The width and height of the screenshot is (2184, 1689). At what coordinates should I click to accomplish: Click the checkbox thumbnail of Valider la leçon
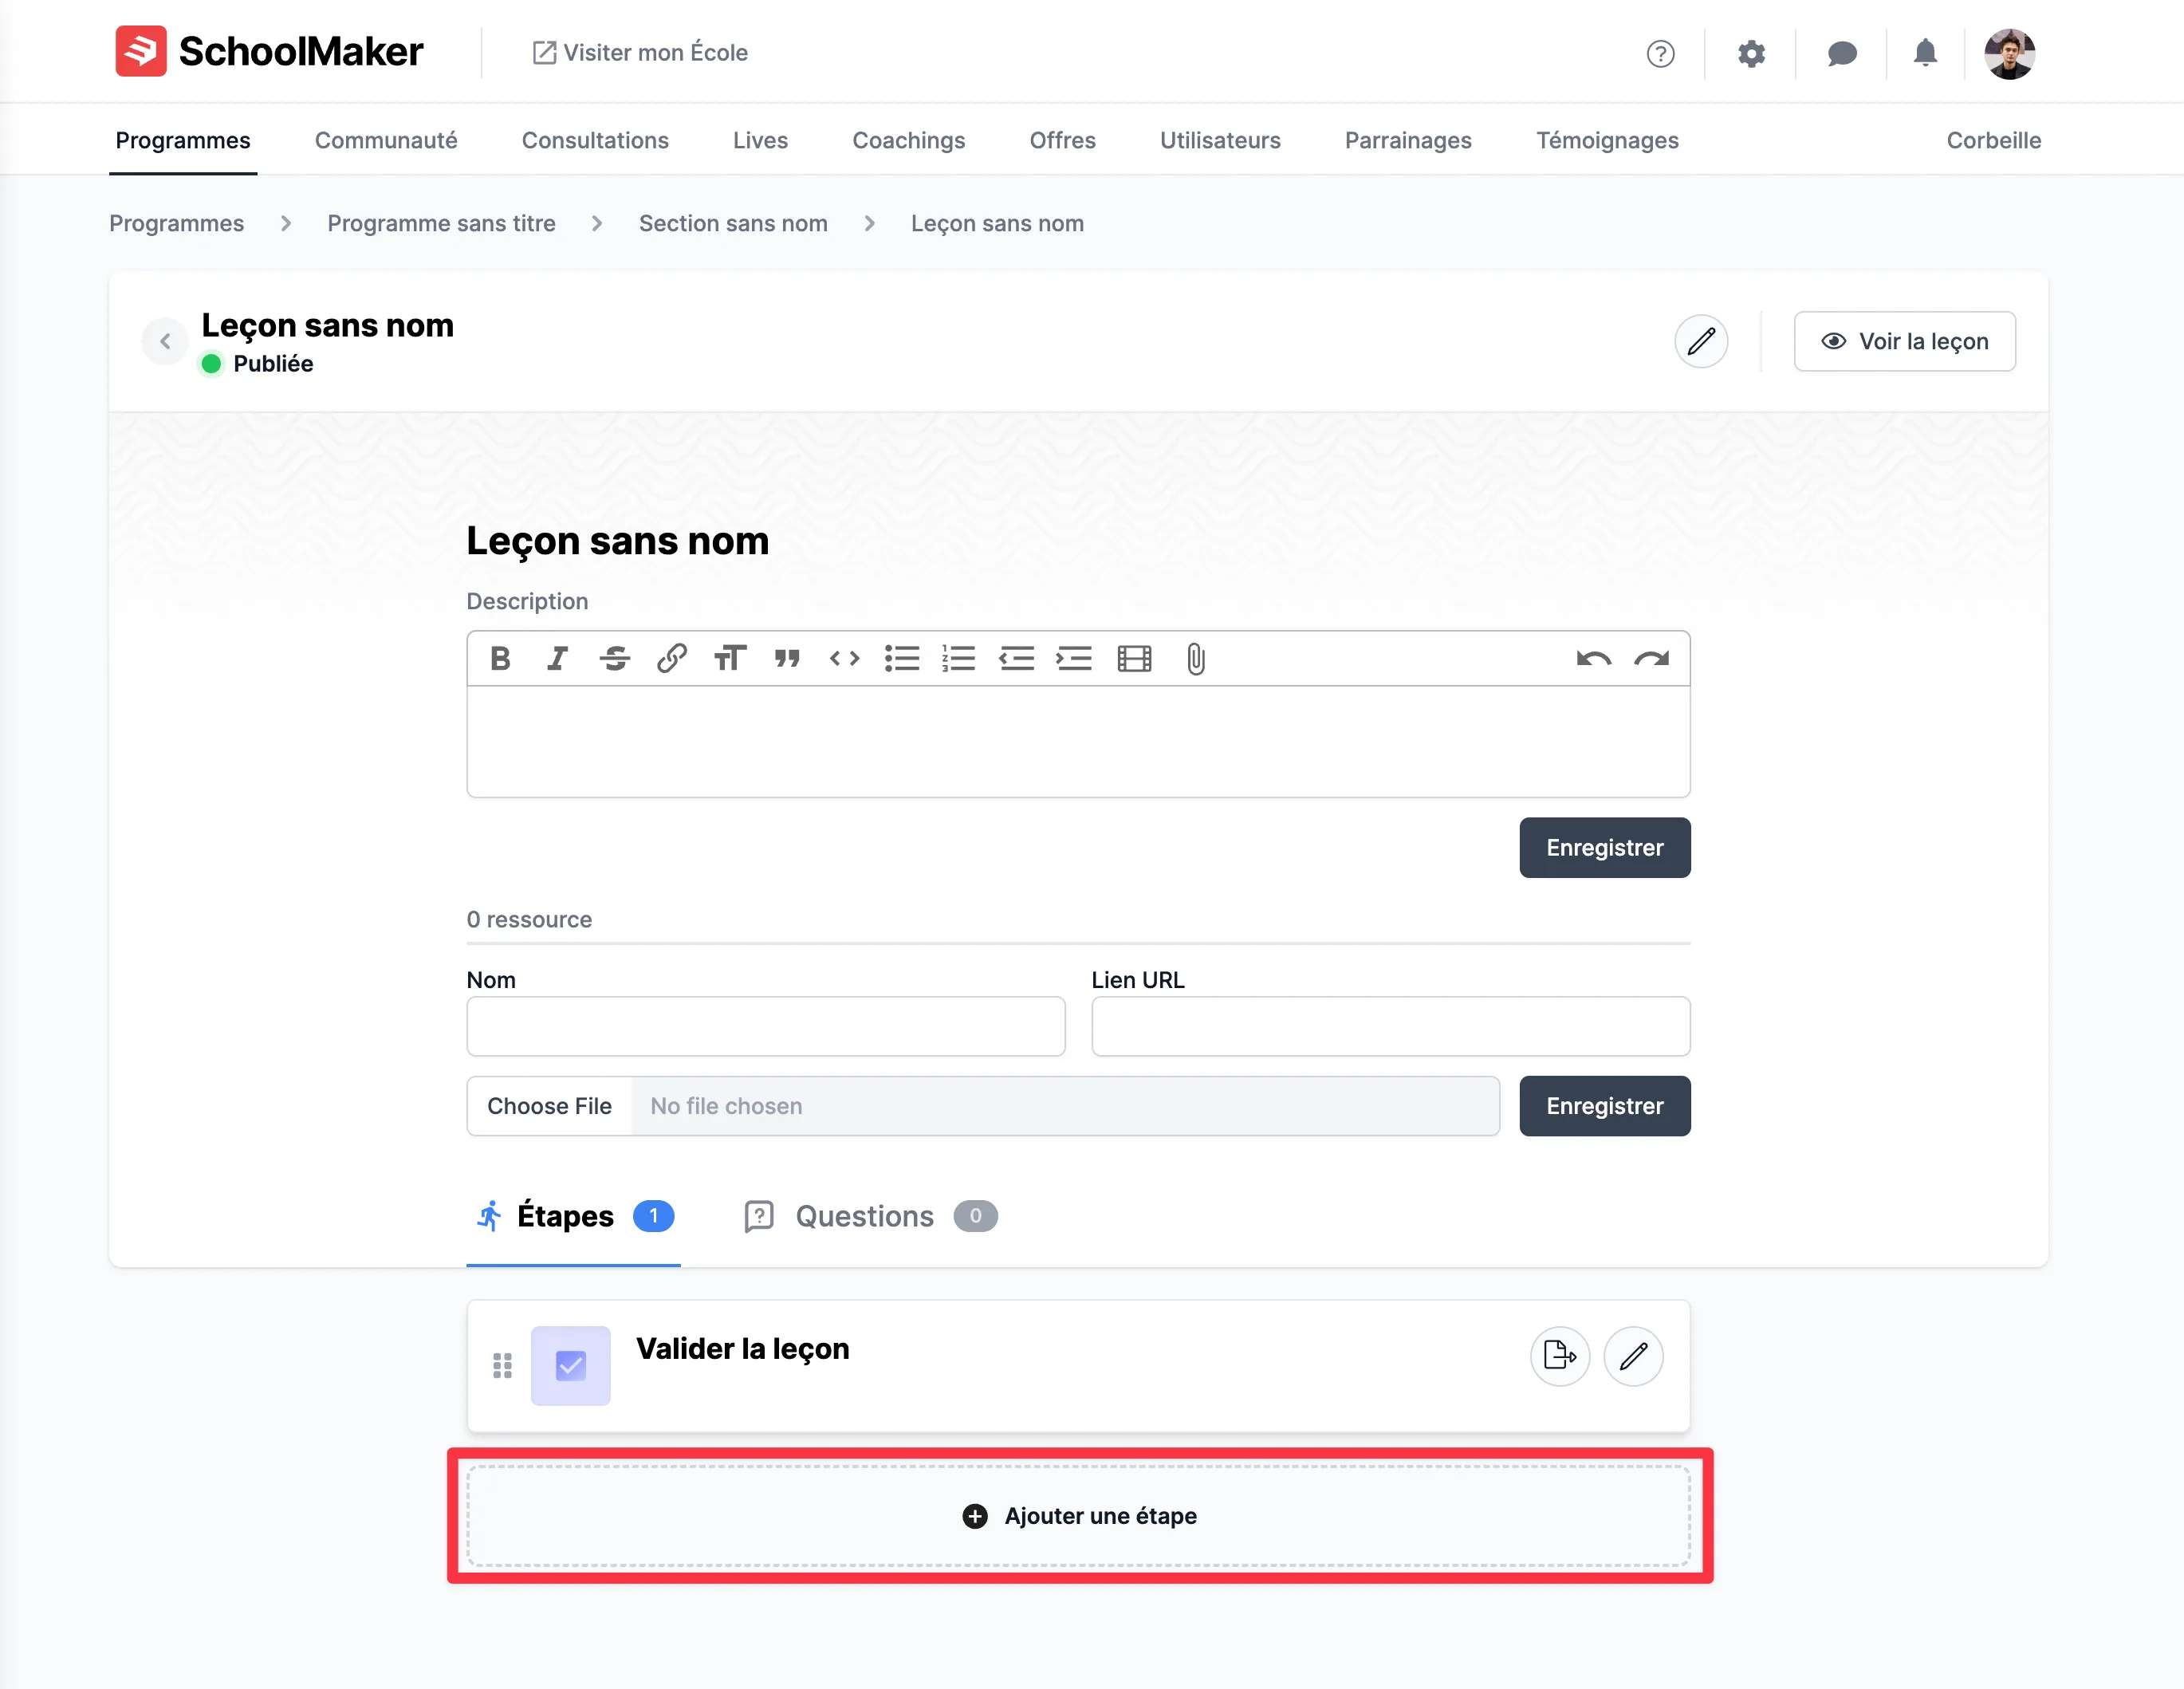pyautogui.click(x=570, y=1365)
